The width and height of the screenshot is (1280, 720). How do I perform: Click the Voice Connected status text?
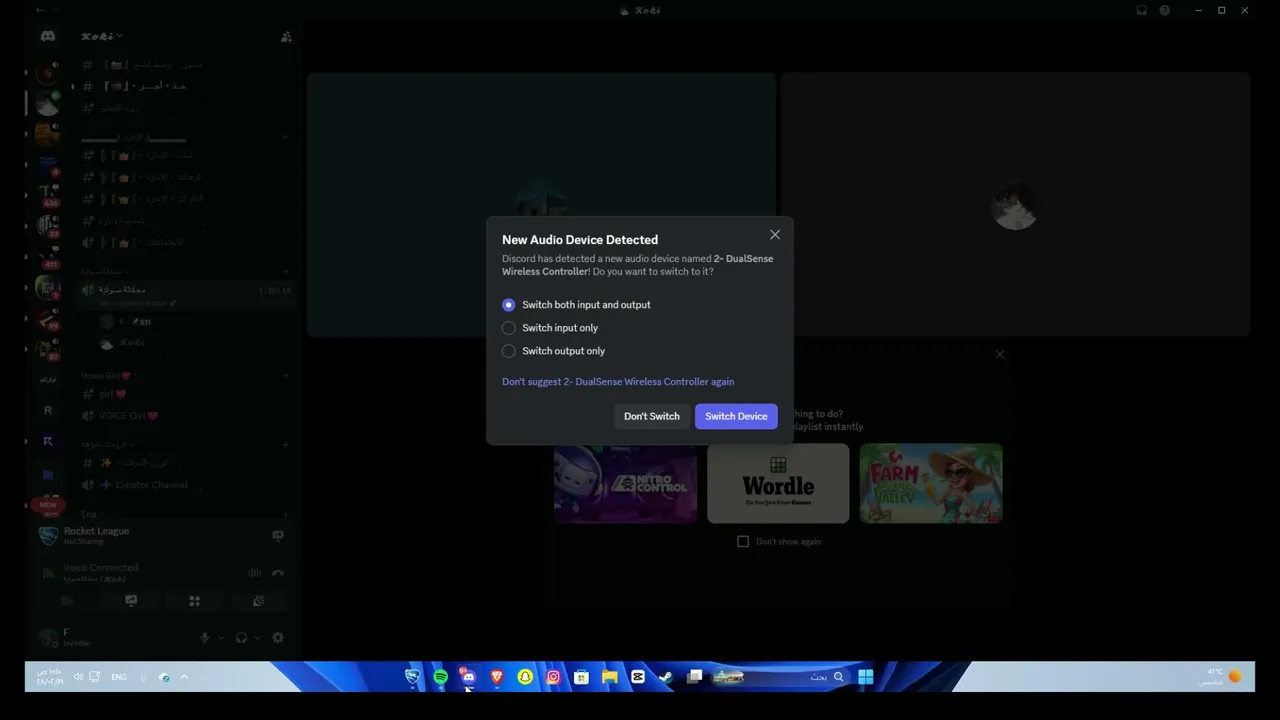[100, 568]
